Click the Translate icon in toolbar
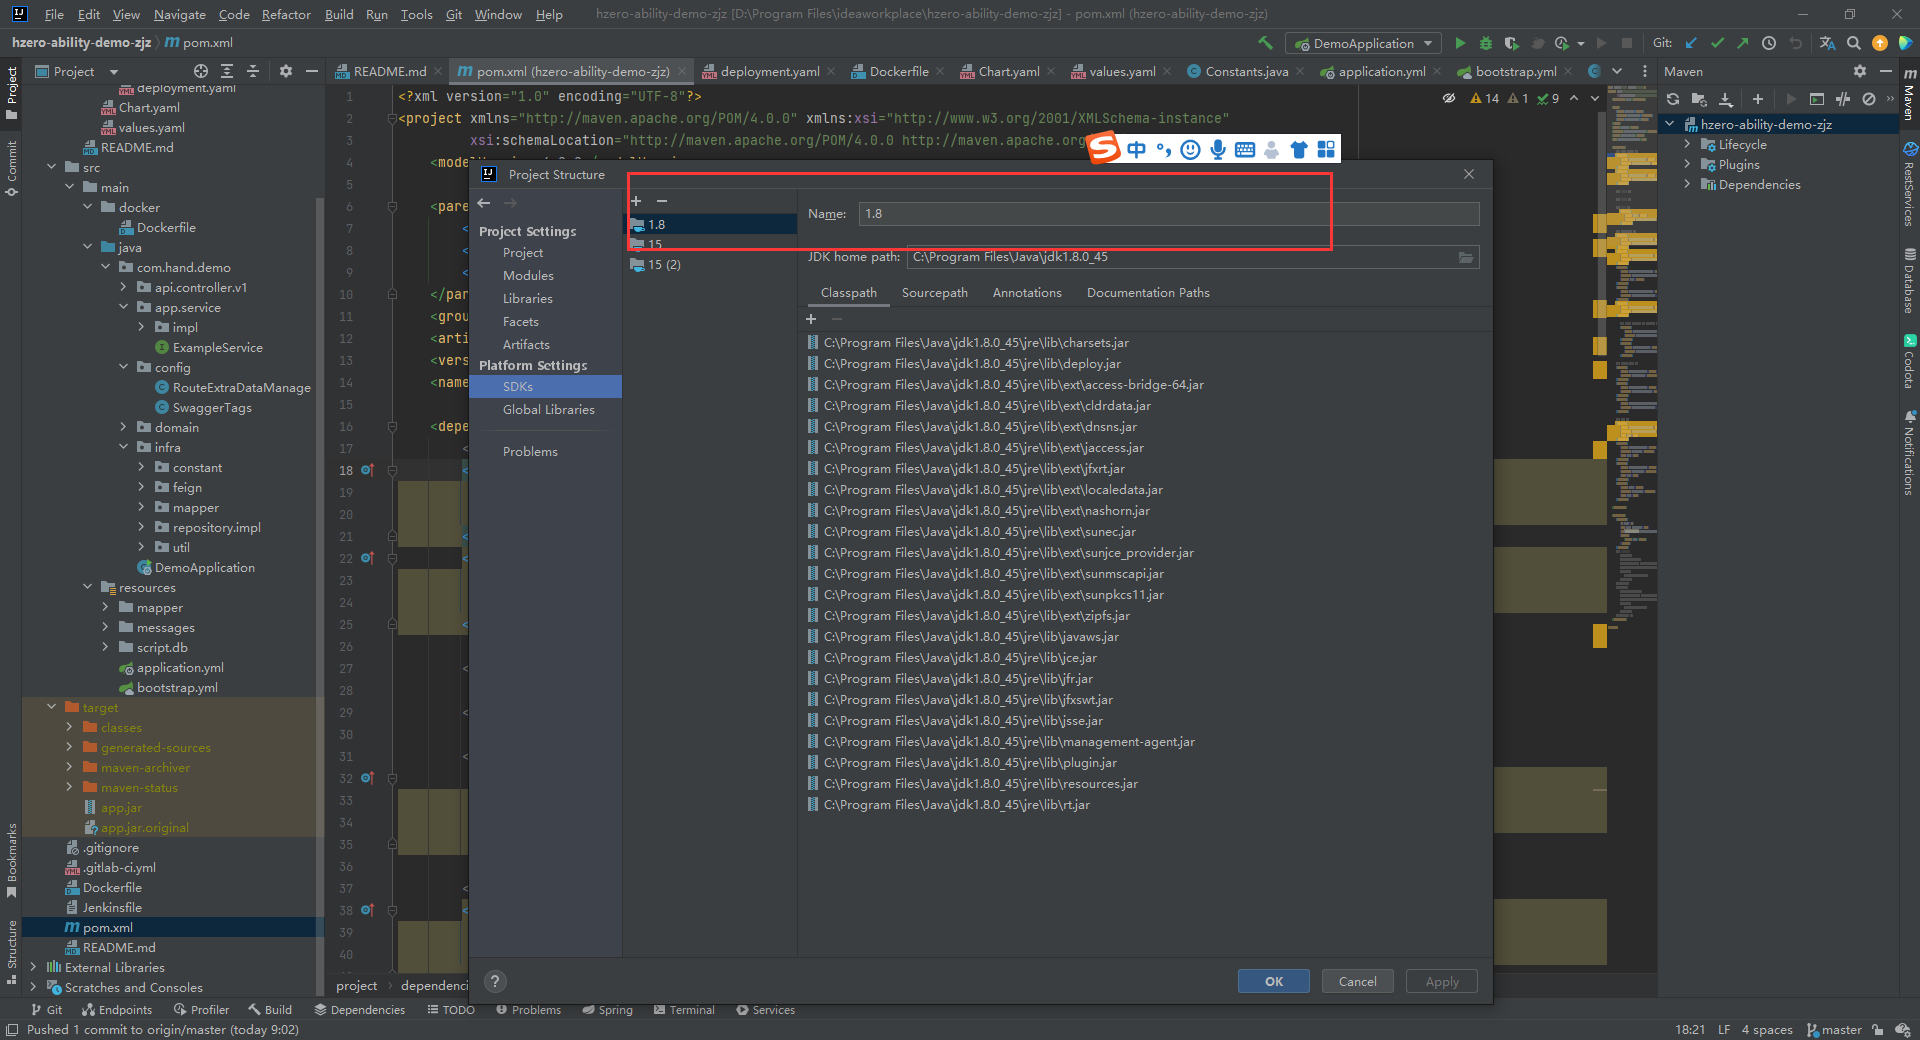Image resolution: width=1920 pixels, height=1040 pixels. click(1827, 43)
